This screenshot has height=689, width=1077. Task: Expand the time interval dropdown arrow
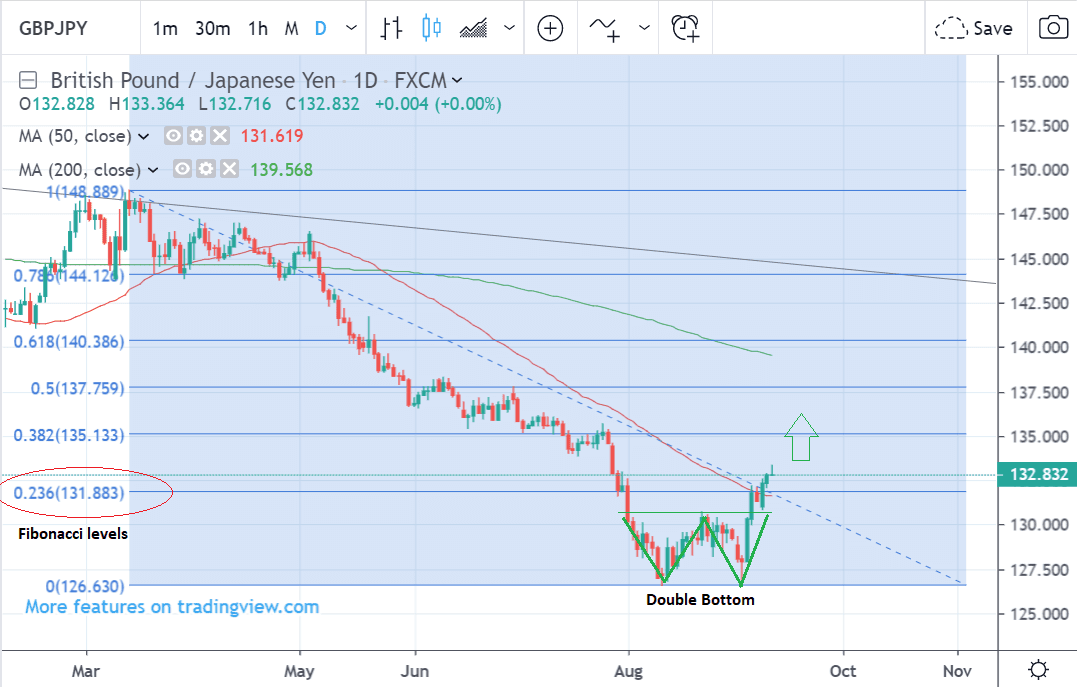pyautogui.click(x=350, y=28)
